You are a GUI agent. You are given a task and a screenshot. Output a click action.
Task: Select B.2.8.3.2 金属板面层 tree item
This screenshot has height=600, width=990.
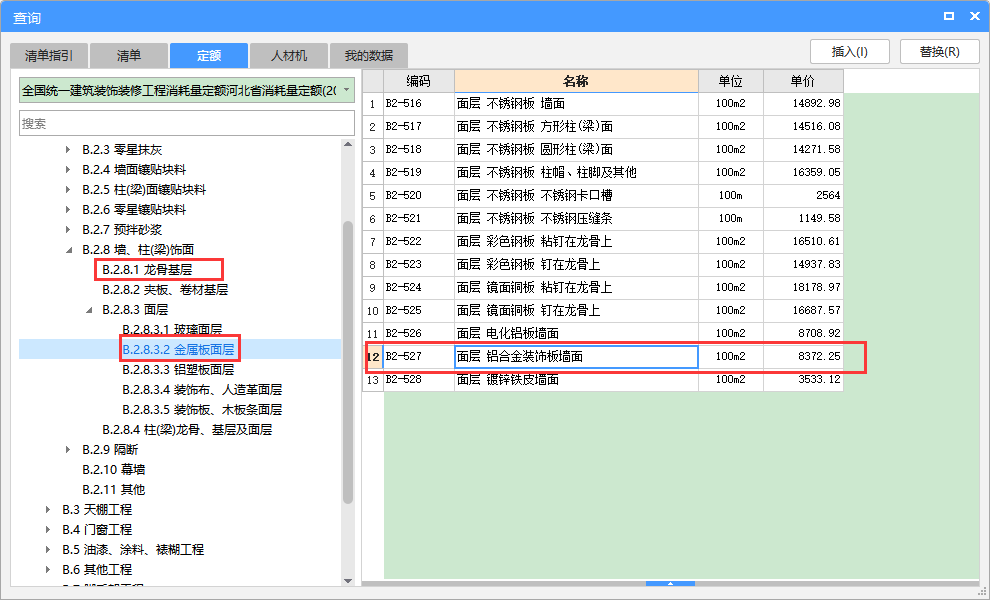[x=178, y=350]
